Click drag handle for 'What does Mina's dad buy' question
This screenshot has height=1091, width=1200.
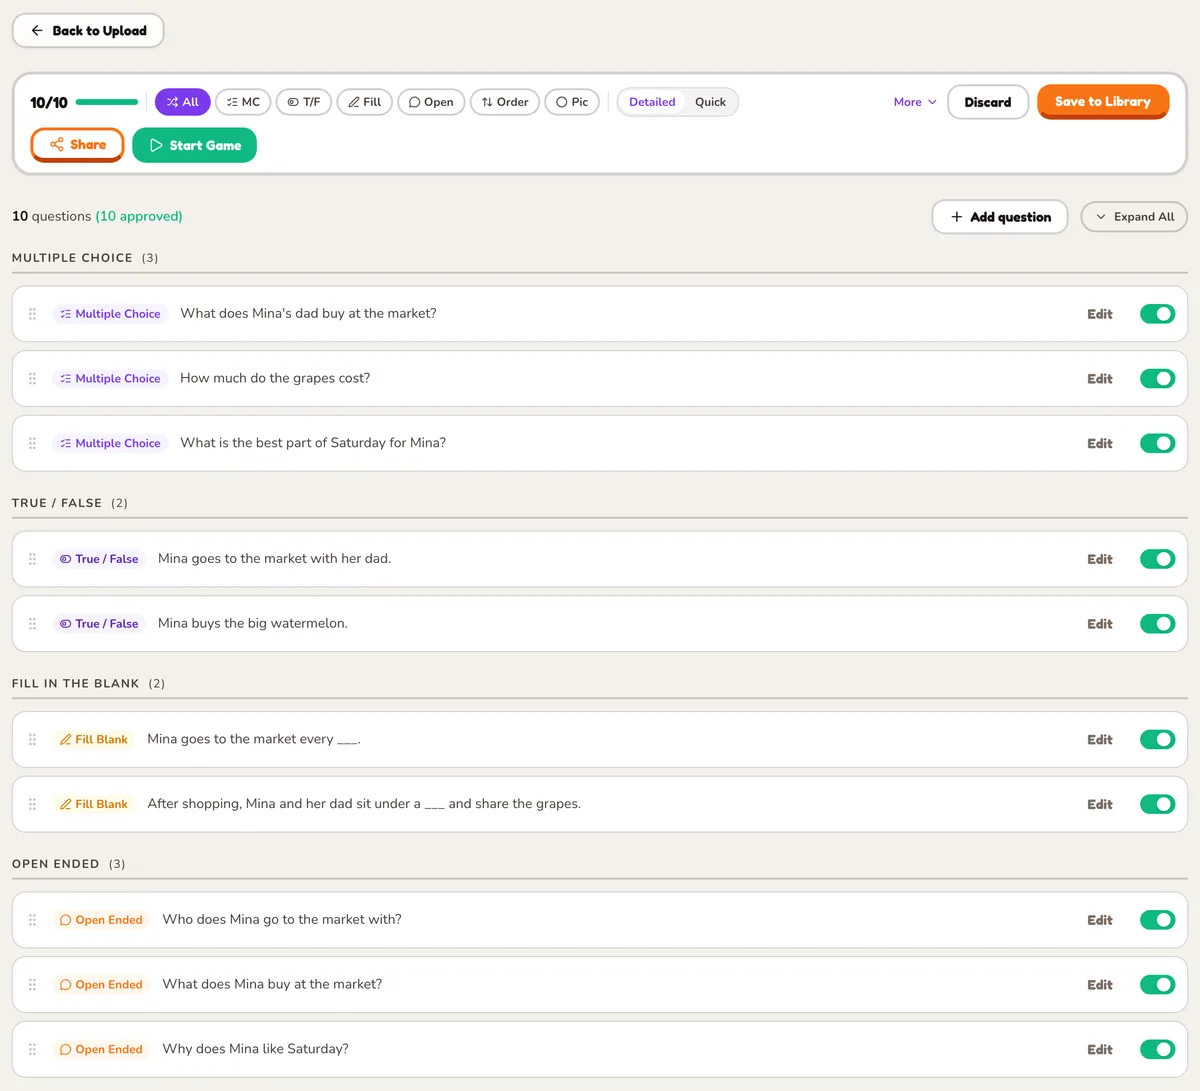pos(32,314)
